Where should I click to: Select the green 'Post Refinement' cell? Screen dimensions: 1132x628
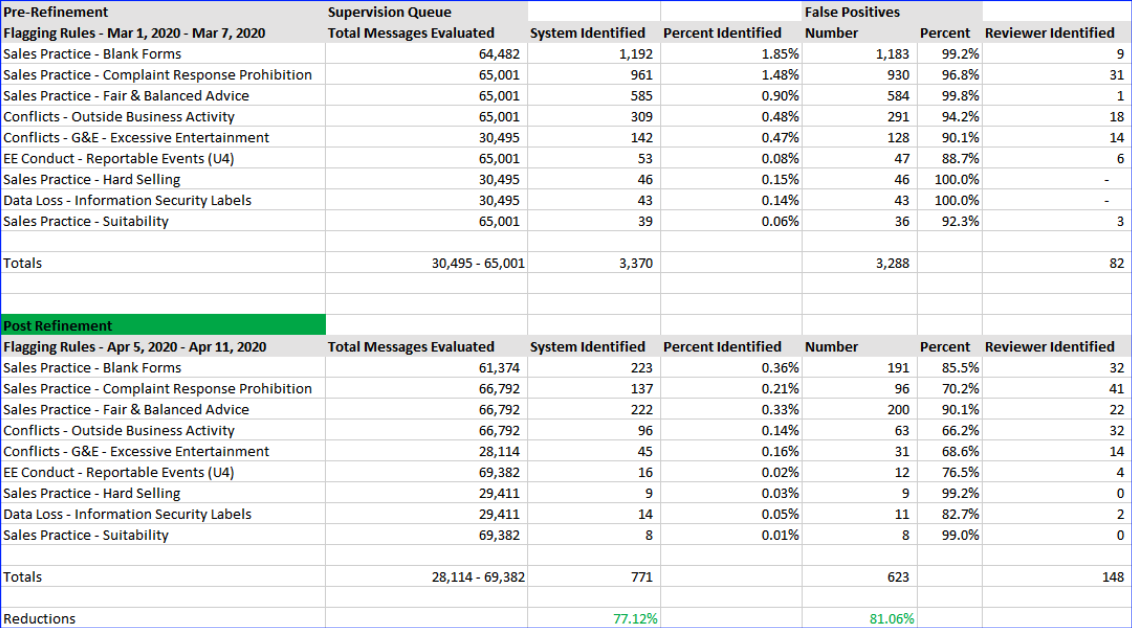[x=163, y=326]
